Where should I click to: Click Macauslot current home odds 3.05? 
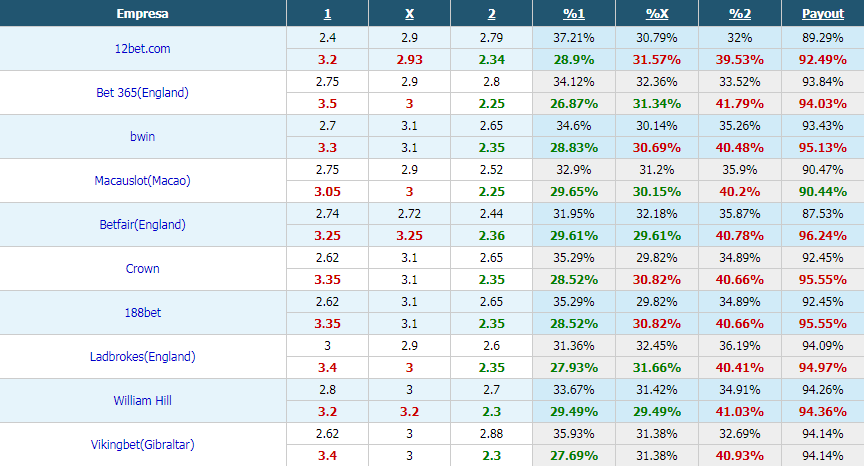click(327, 192)
